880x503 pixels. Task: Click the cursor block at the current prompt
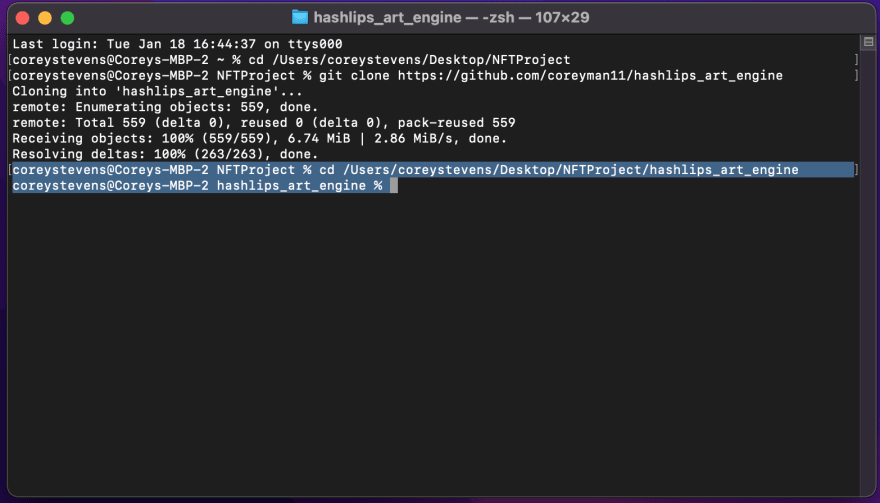point(394,185)
